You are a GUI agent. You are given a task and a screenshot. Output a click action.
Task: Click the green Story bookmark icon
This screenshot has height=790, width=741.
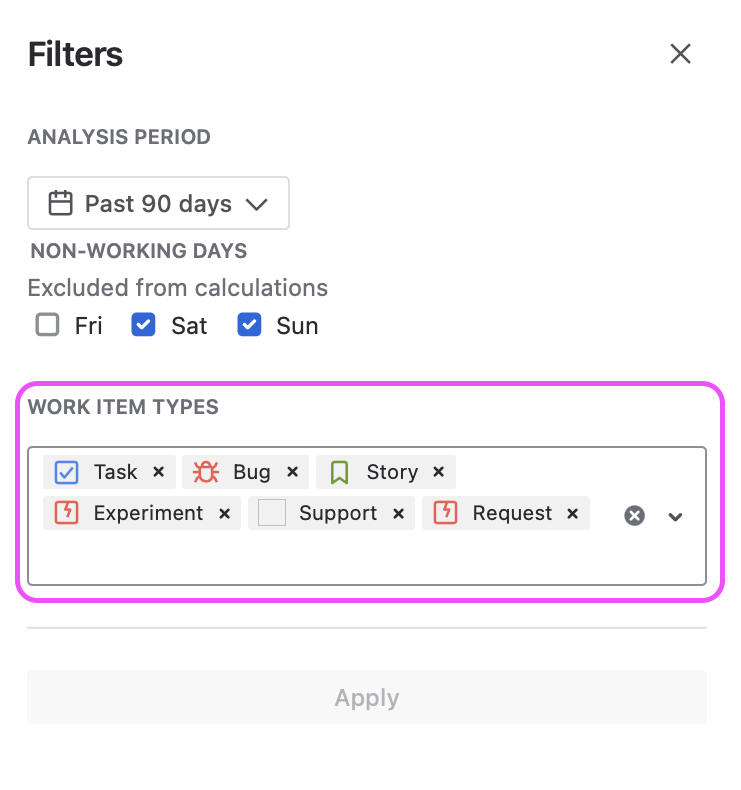tap(340, 473)
